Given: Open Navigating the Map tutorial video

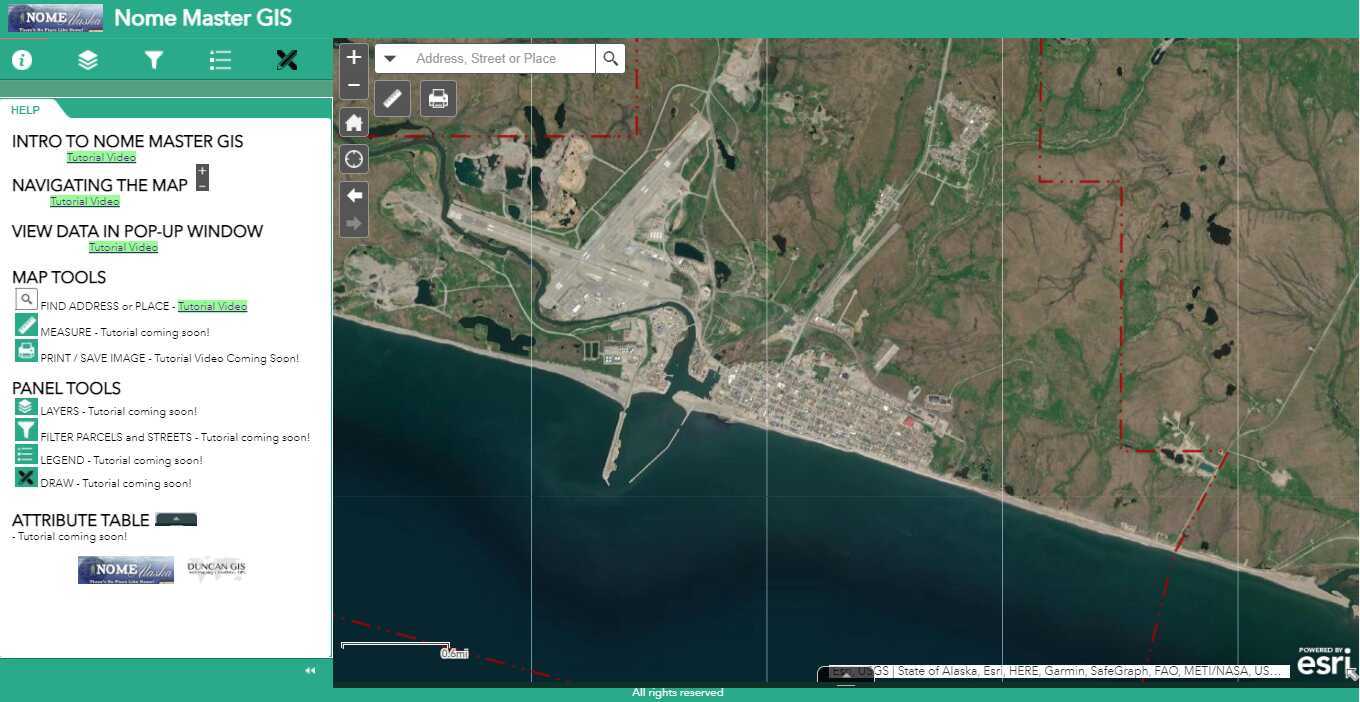Looking at the screenshot, I should [85, 201].
